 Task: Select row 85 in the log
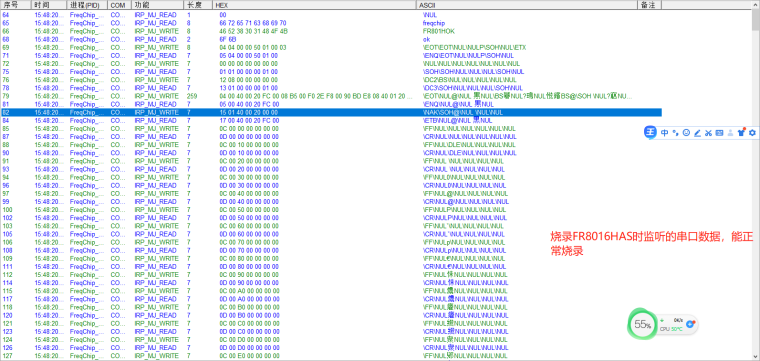pyautogui.click(x=331, y=128)
